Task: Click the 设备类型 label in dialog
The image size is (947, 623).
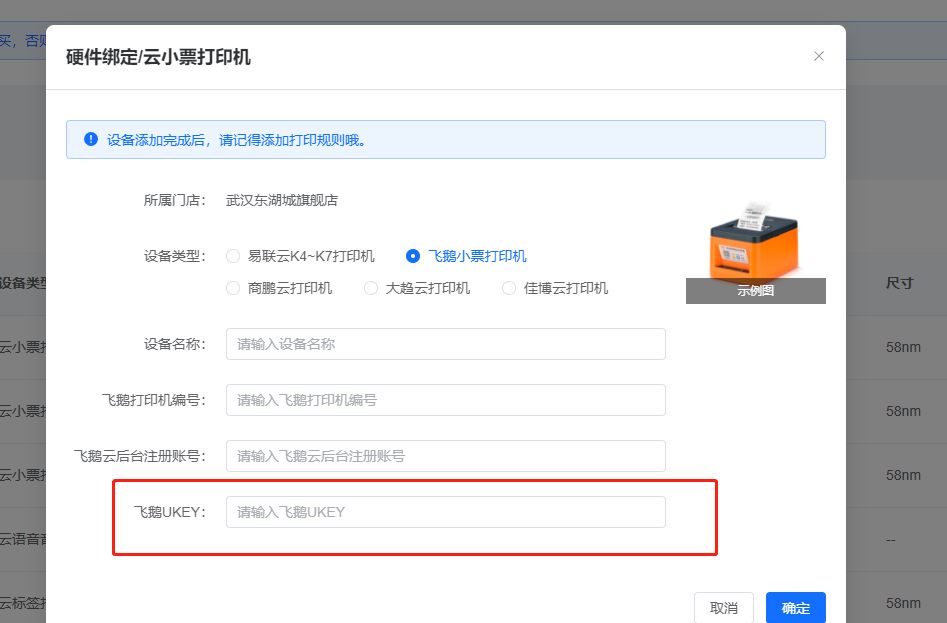Action: click(x=175, y=257)
